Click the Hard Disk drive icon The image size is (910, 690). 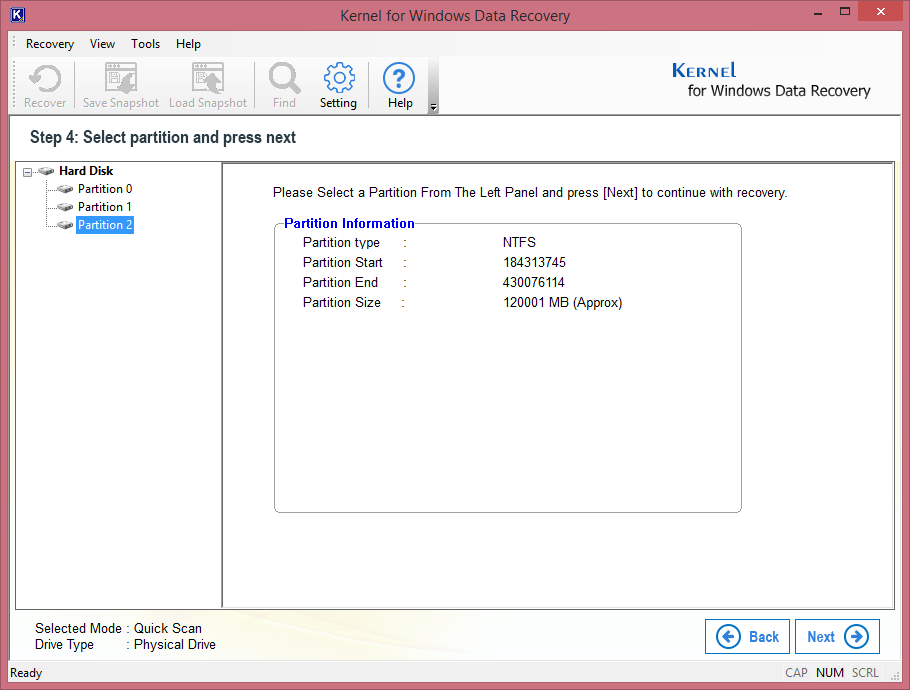(46, 171)
